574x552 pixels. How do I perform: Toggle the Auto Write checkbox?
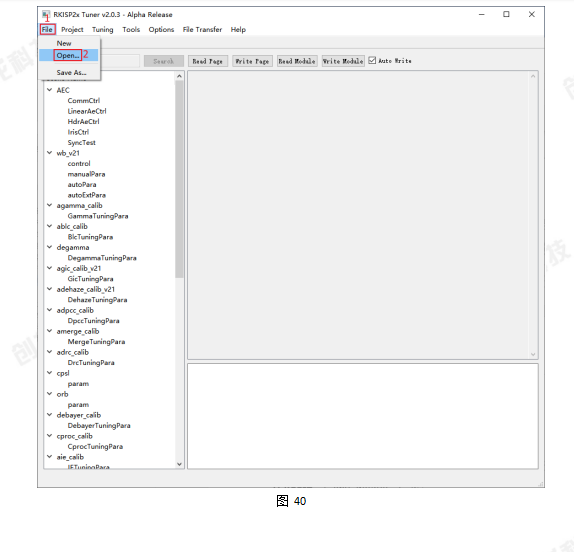click(372, 60)
